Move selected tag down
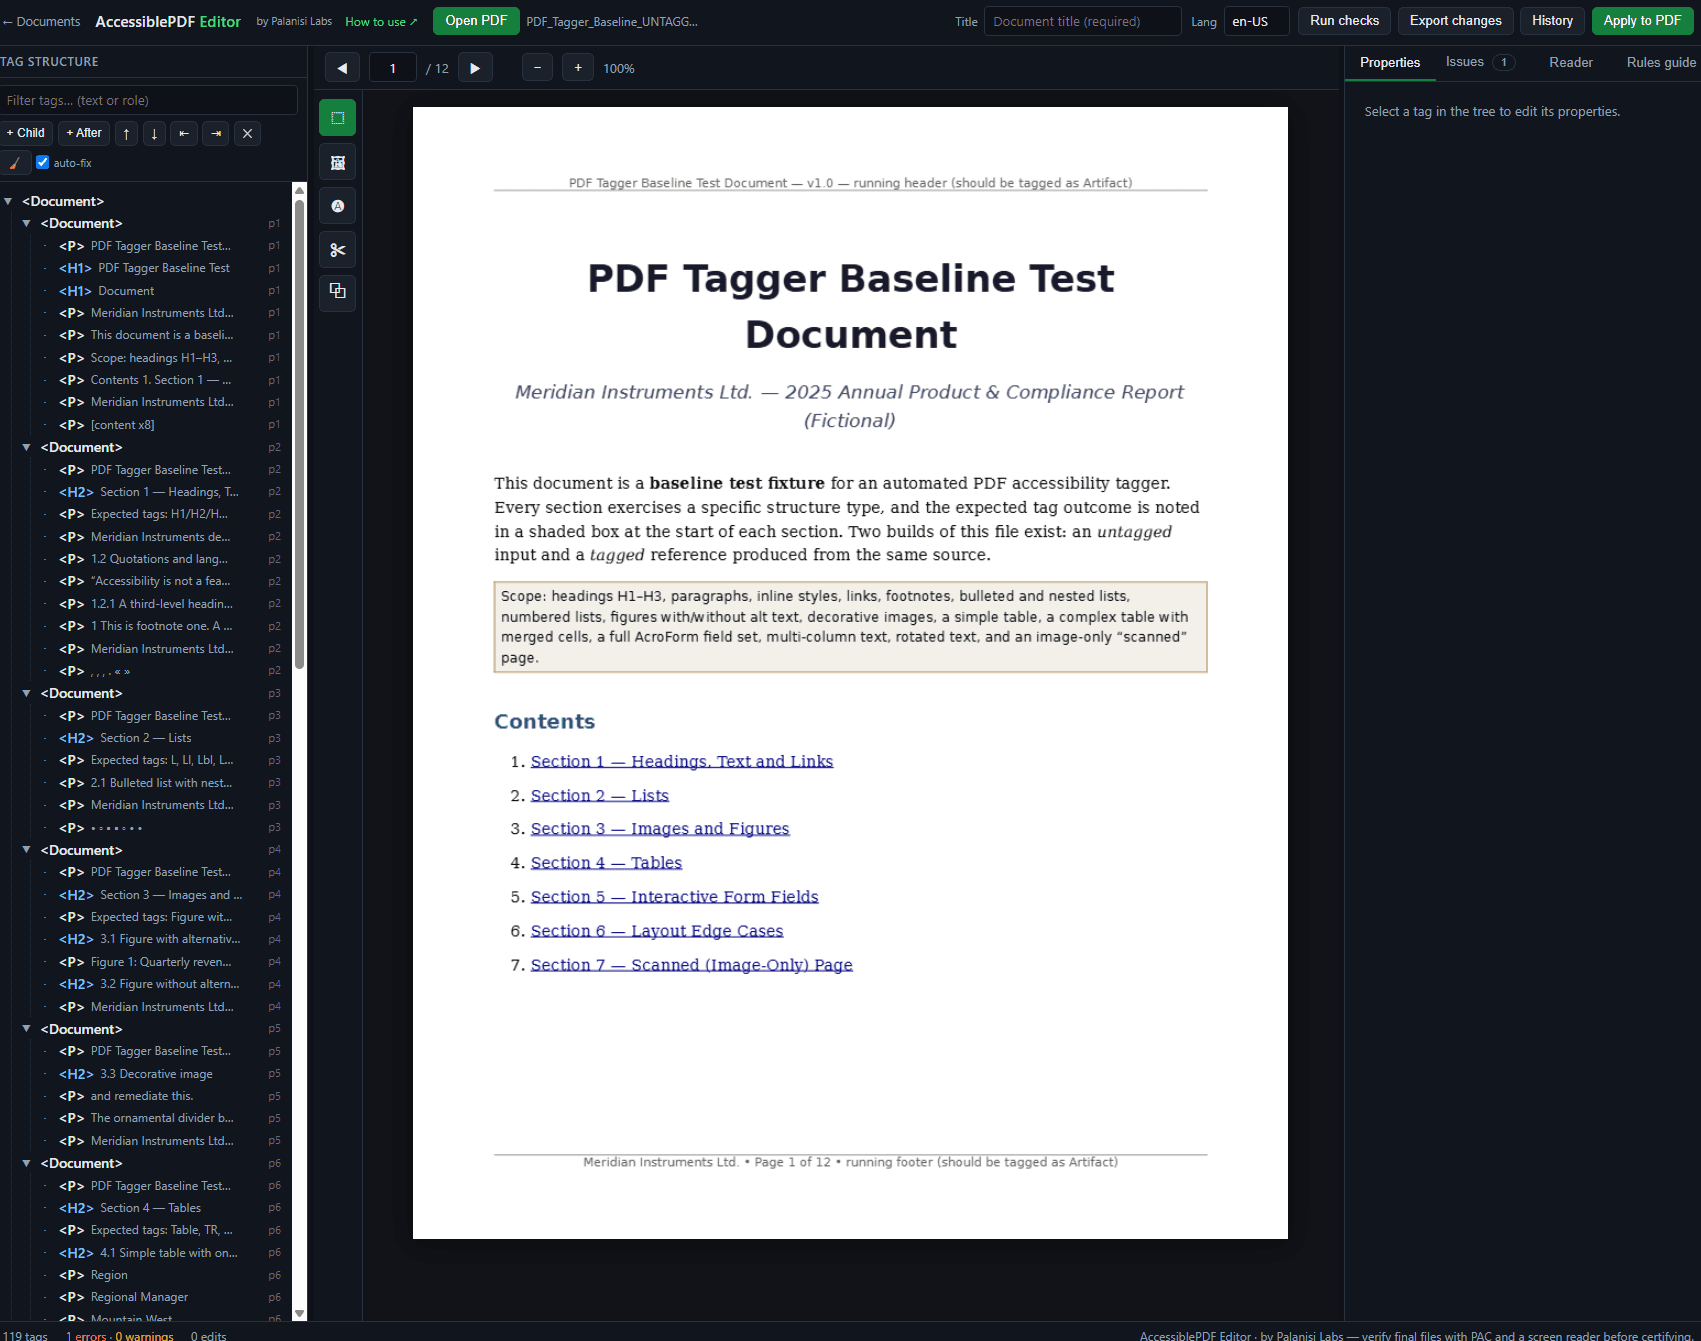The width and height of the screenshot is (1701, 1341). point(154,133)
